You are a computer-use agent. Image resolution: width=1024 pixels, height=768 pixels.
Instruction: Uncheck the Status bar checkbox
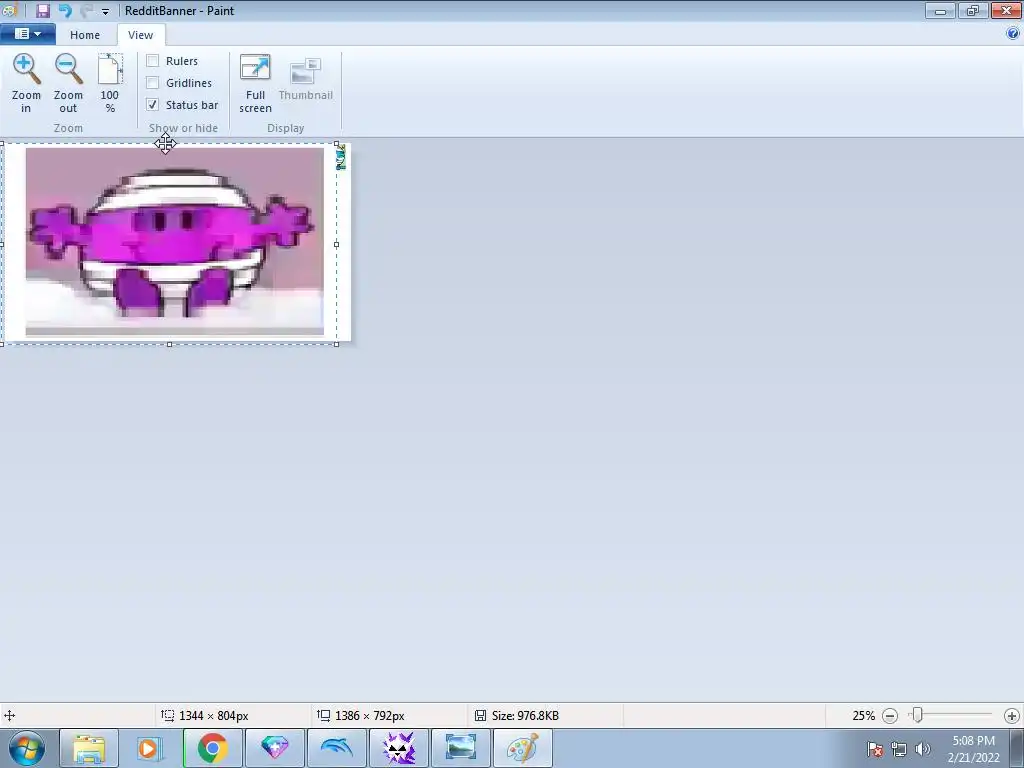pyautogui.click(x=153, y=104)
